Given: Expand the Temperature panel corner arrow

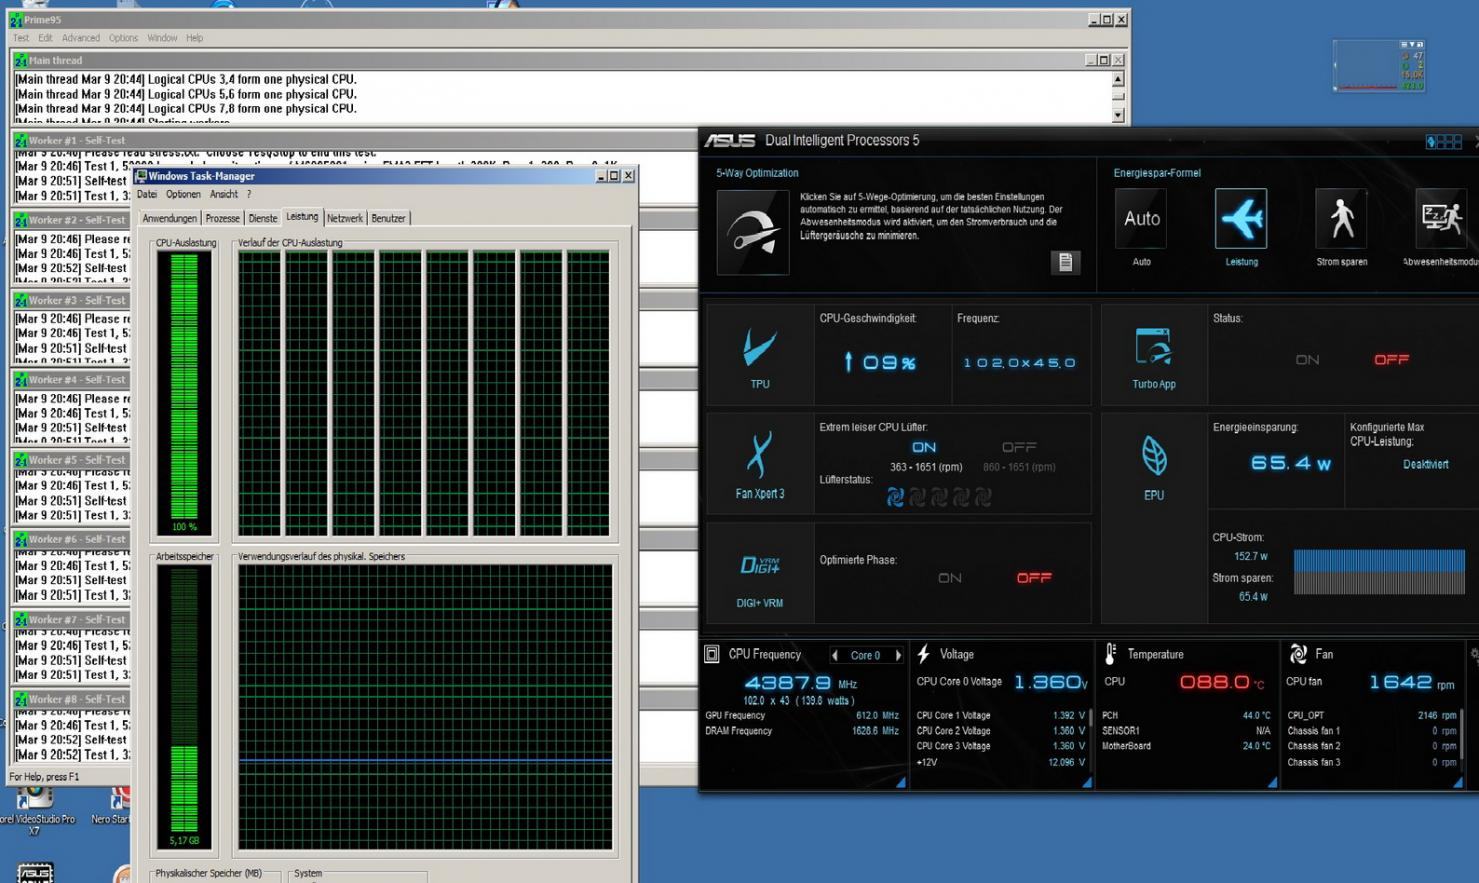Looking at the screenshot, I should (x=1272, y=782).
